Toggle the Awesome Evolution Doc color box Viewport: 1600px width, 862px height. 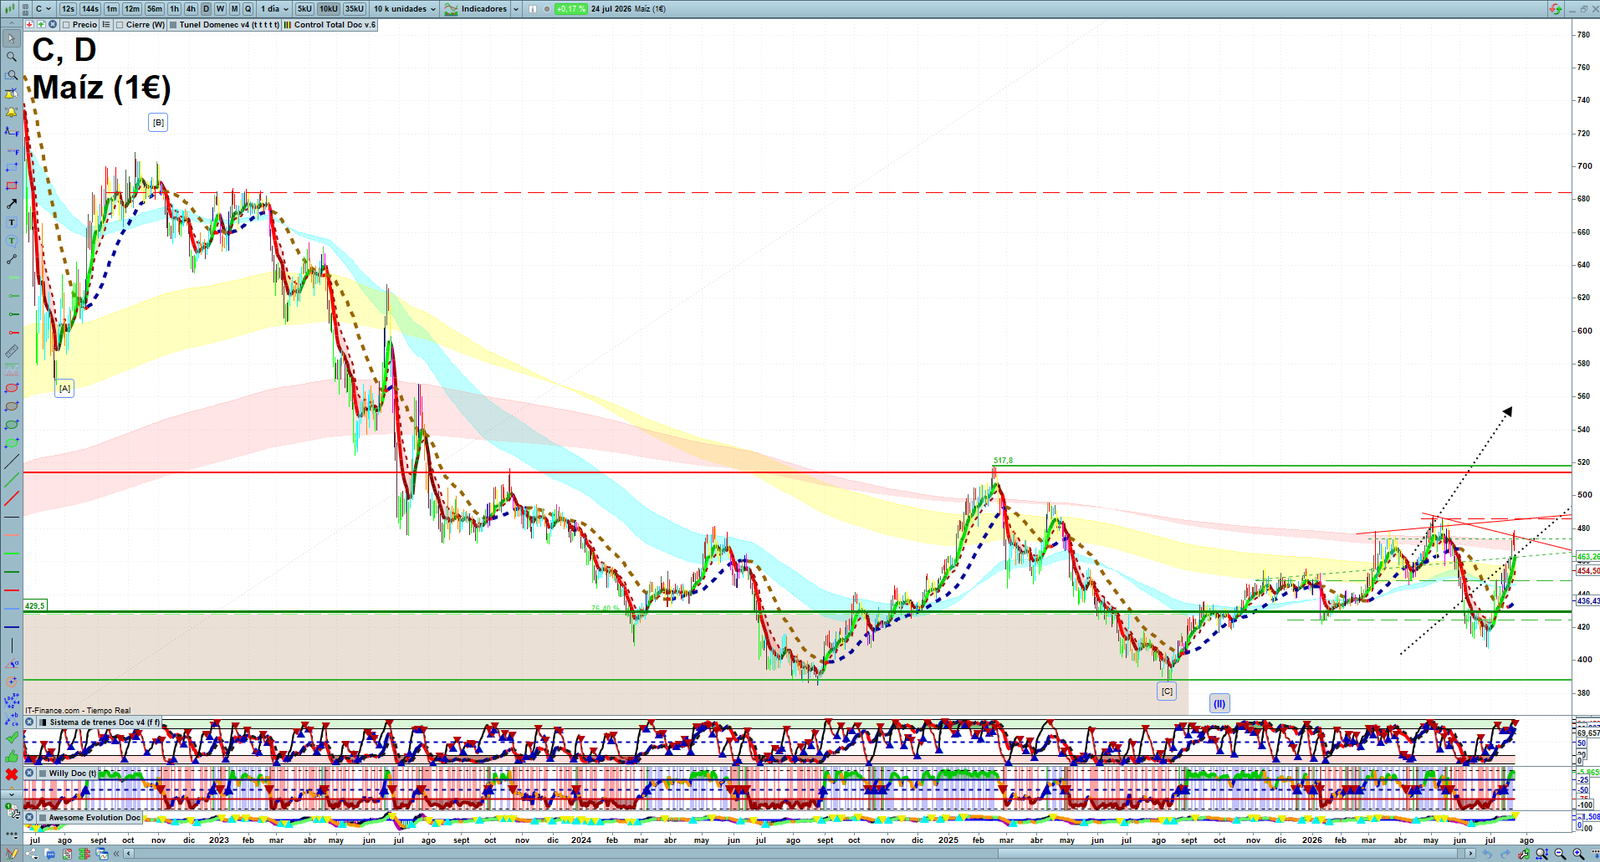pos(43,817)
